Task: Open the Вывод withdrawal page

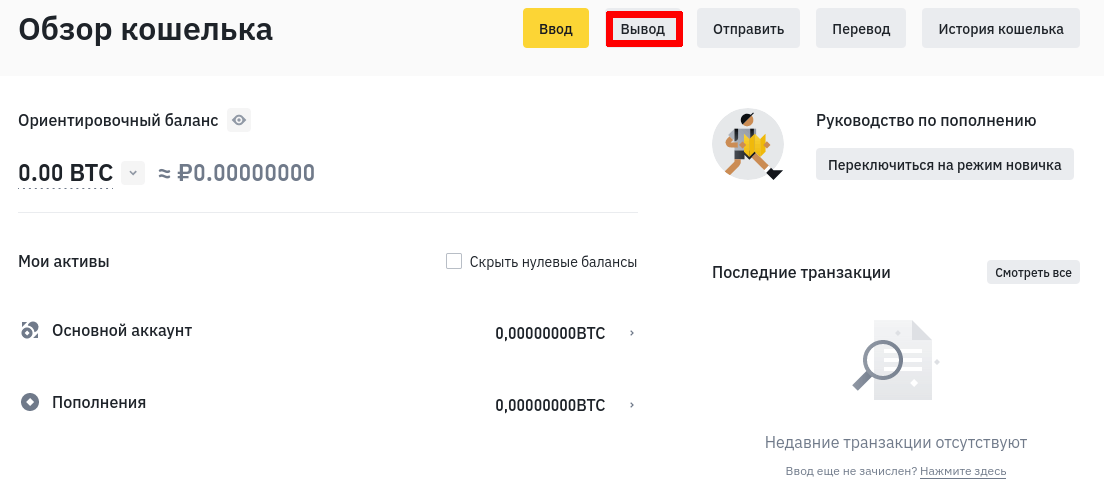Action: click(643, 29)
